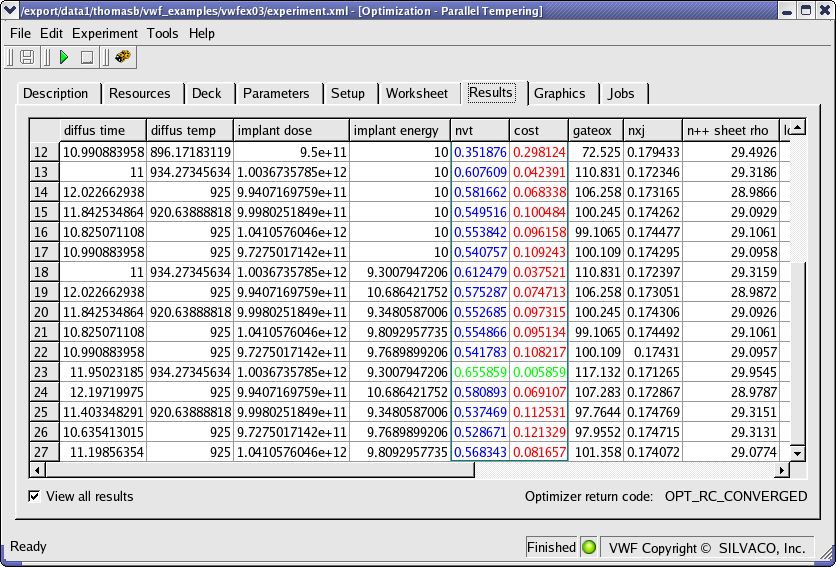Switch to the Setup tab
Screen dimensions: 836x567
(348, 93)
